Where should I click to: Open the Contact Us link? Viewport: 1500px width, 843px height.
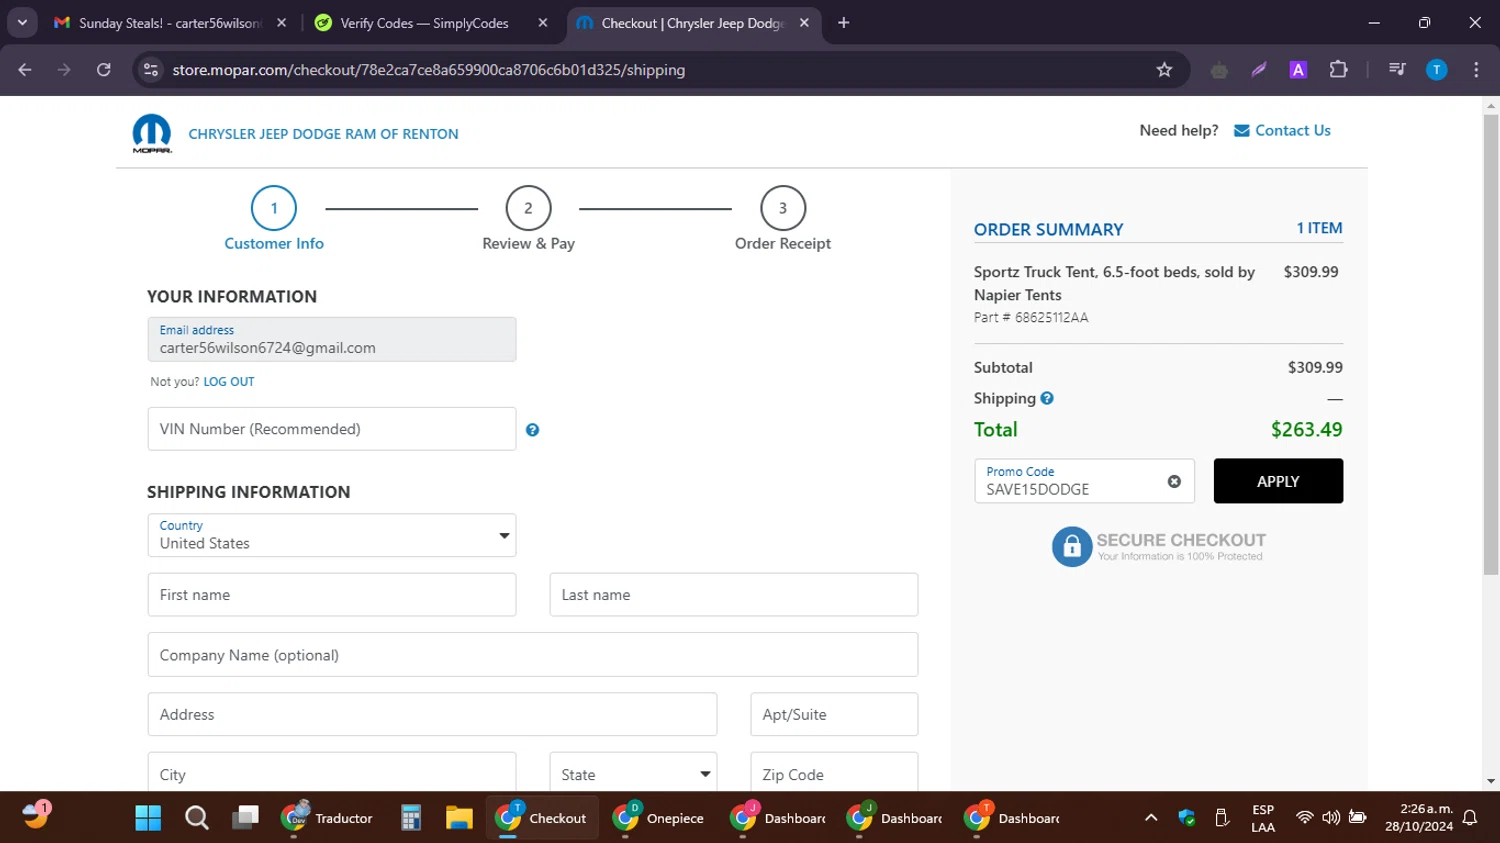[x=1292, y=131]
